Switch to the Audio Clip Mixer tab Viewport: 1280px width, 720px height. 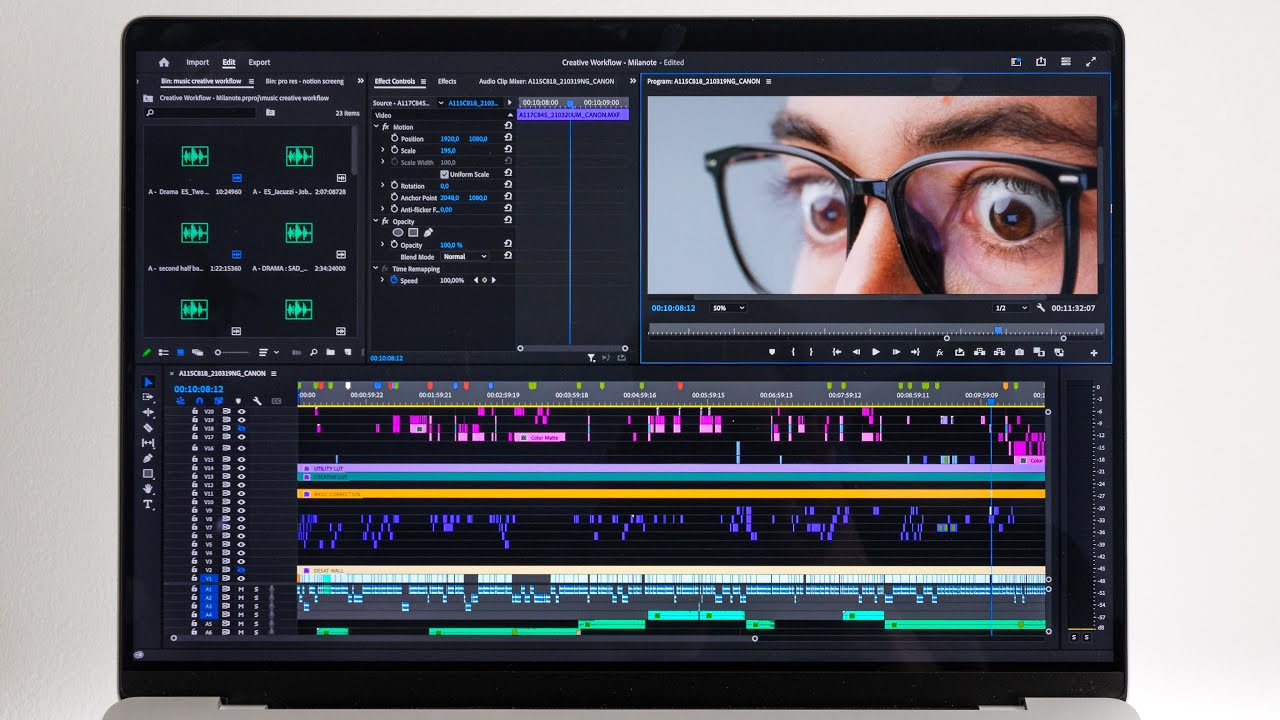coord(546,82)
